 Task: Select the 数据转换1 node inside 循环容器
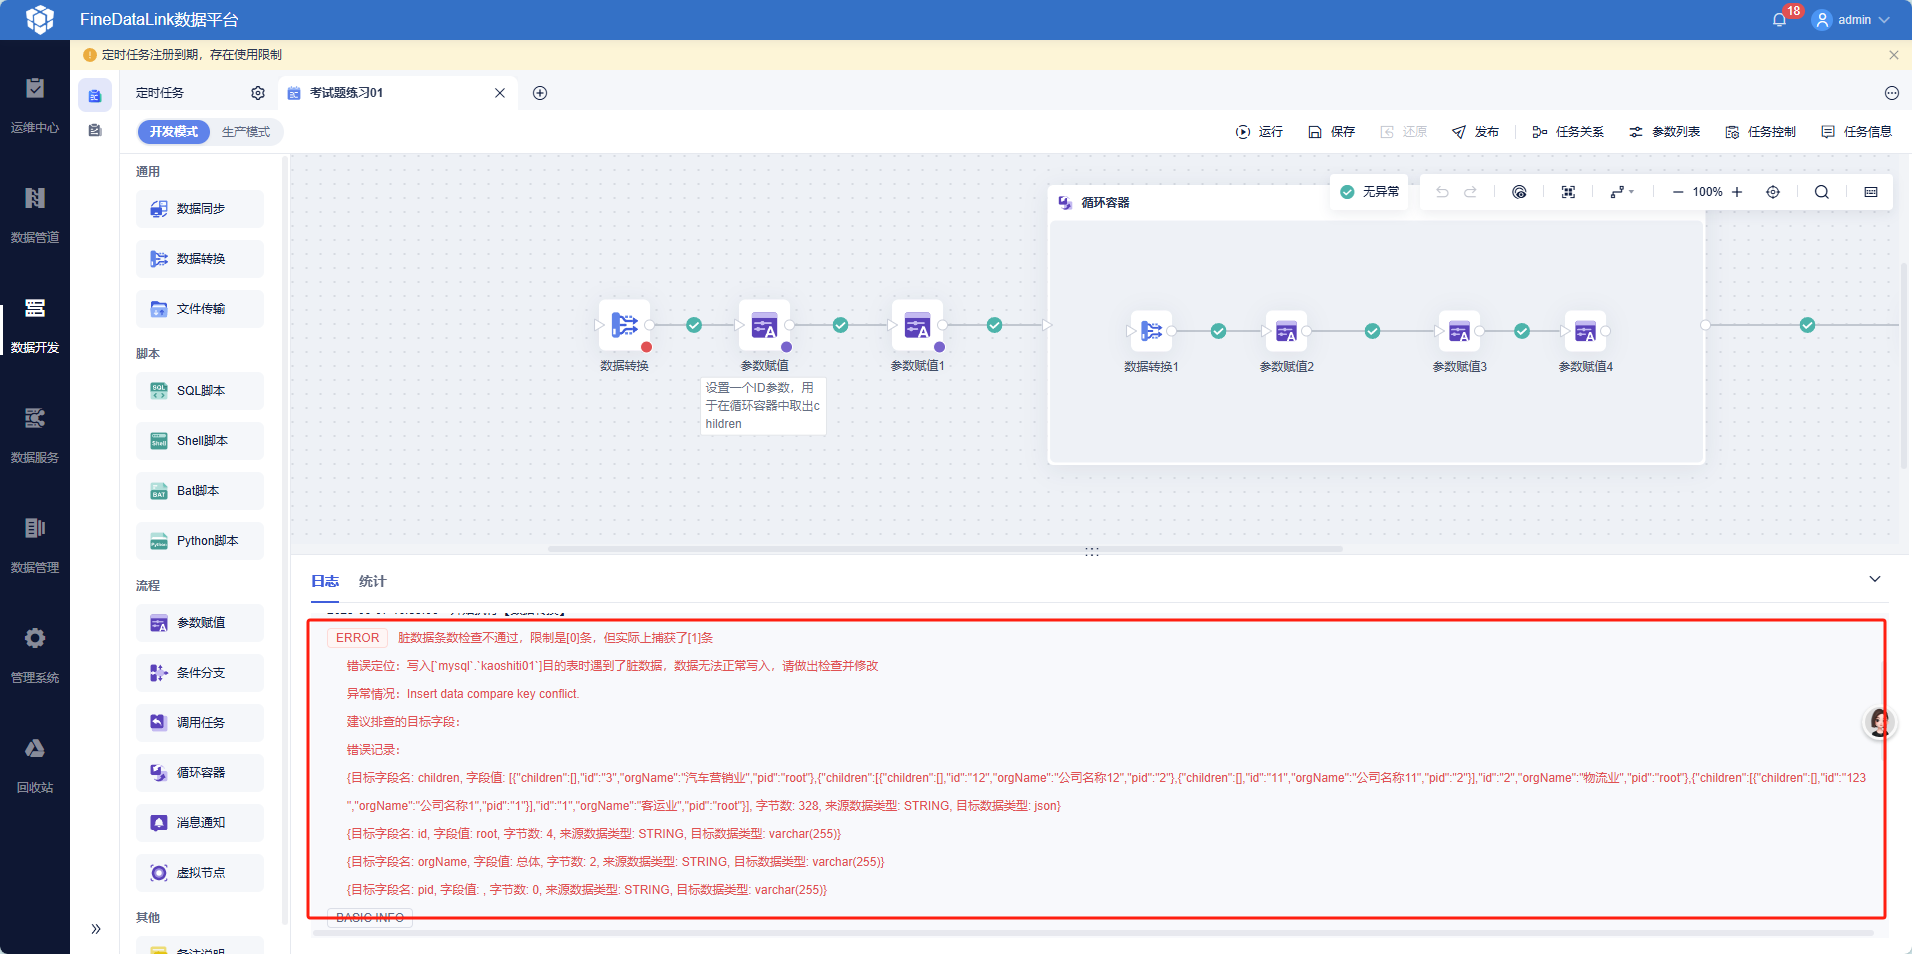click(1151, 331)
